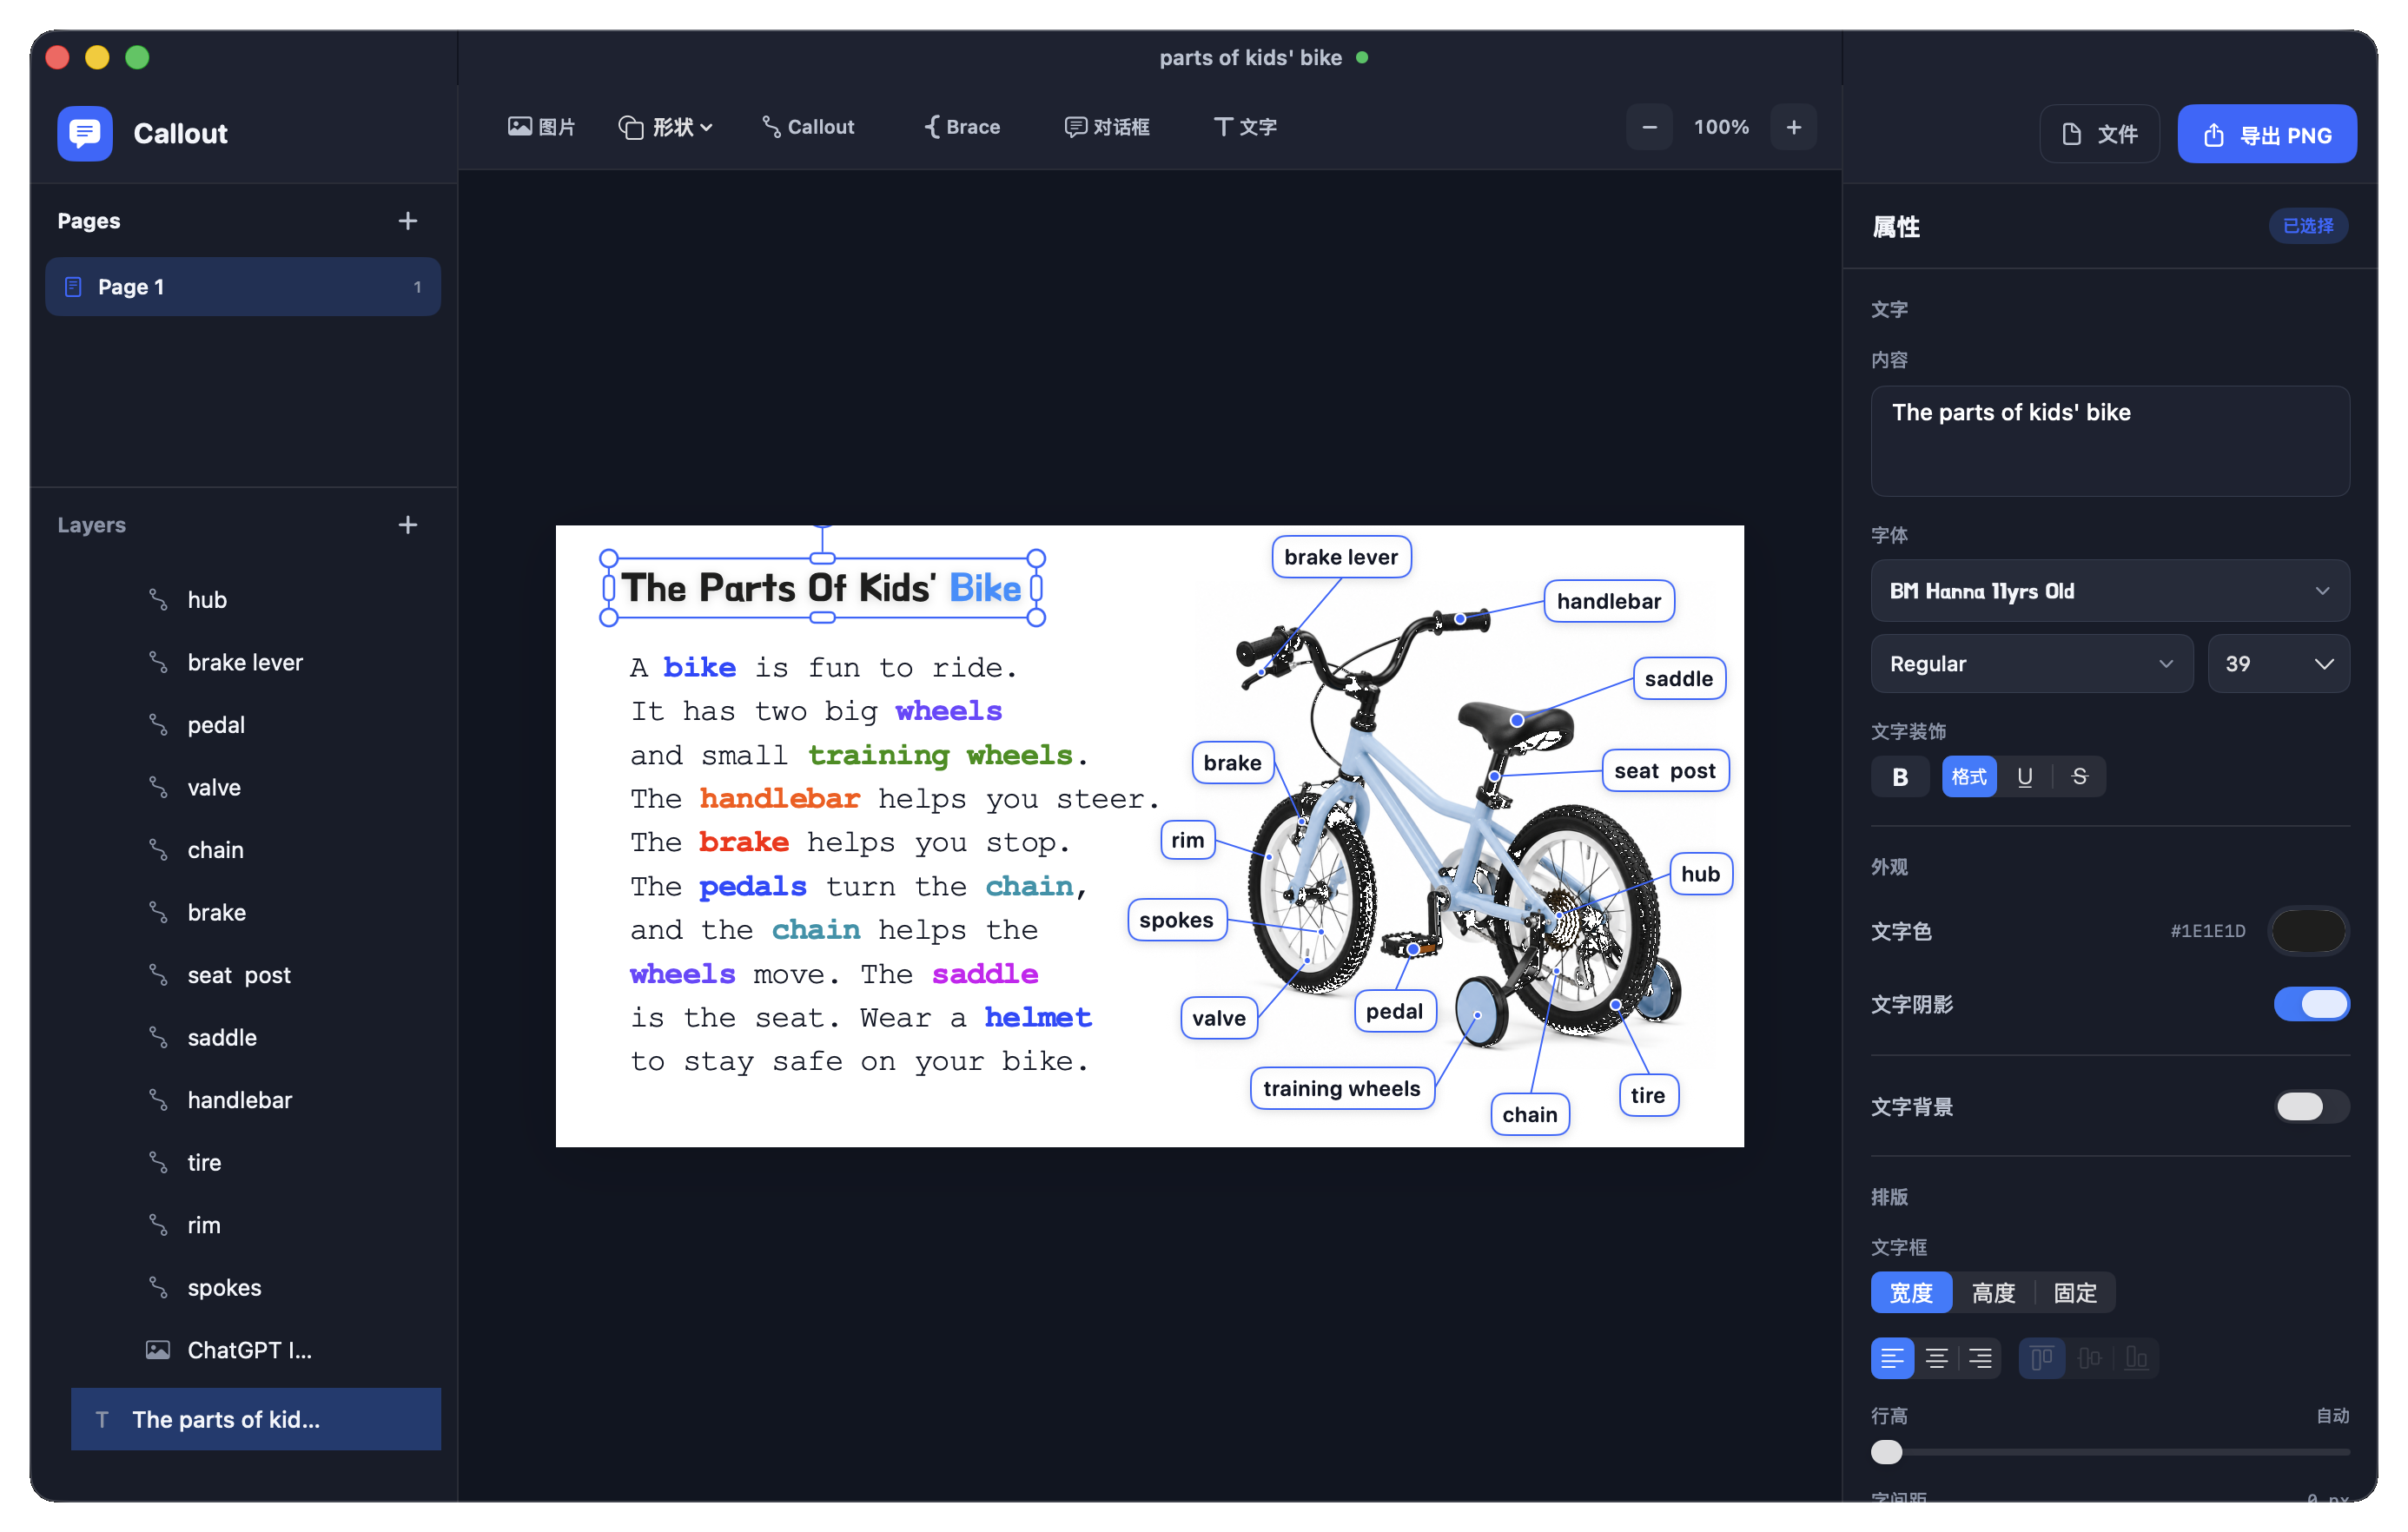Add a 对话框 speech bubble

1107,127
